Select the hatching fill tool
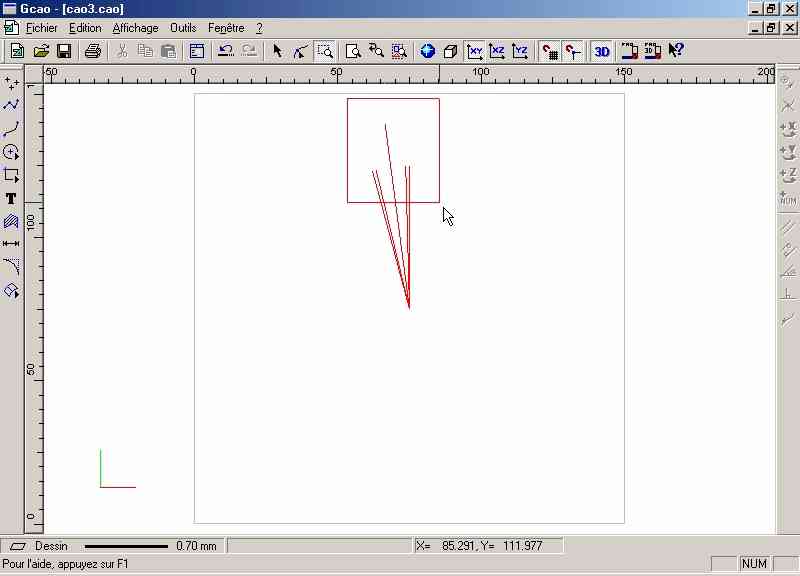 point(11,221)
